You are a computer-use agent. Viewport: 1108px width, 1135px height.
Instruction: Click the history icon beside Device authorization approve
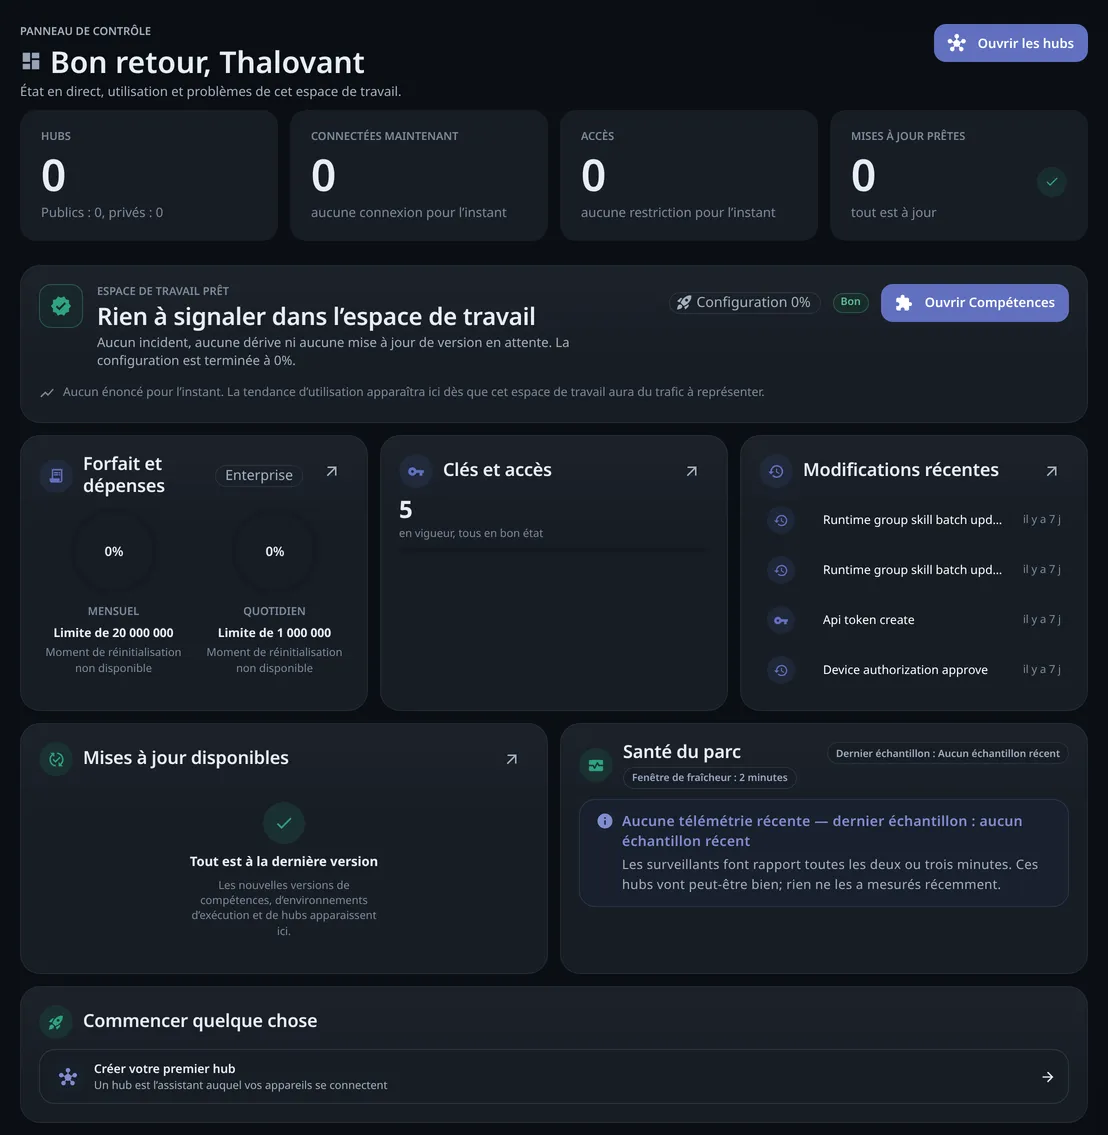point(781,670)
